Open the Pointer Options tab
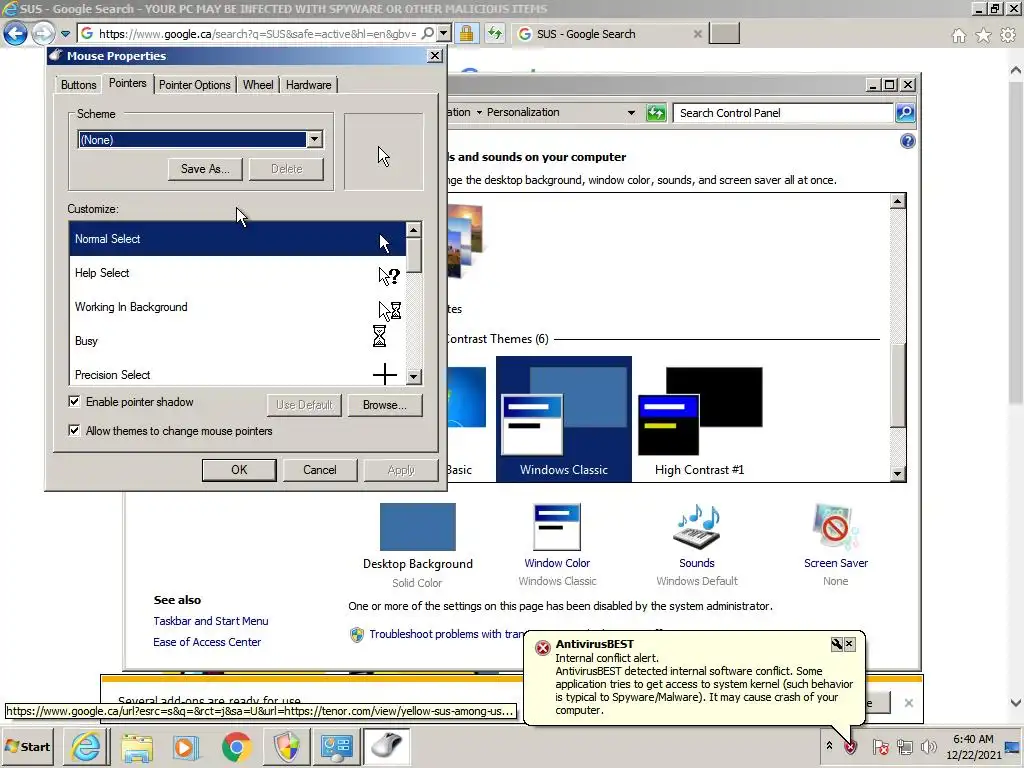1024x768 pixels. click(x=195, y=85)
